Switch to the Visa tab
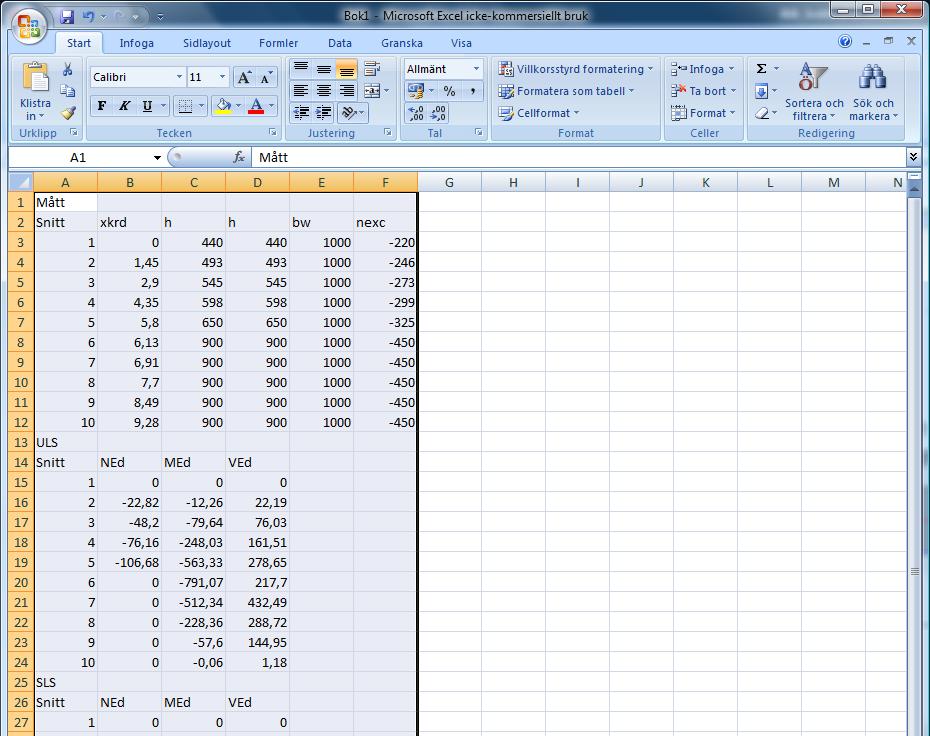This screenshot has width=930, height=736. click(x=461, y=43)
